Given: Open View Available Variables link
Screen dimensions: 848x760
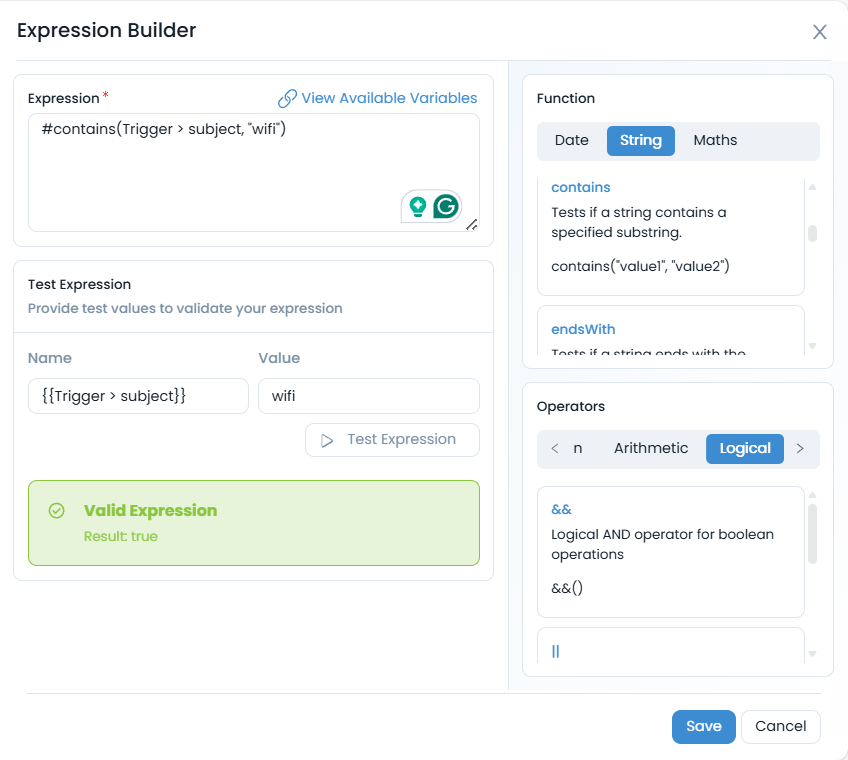Looking at the screenshot, I should (389, 98).
